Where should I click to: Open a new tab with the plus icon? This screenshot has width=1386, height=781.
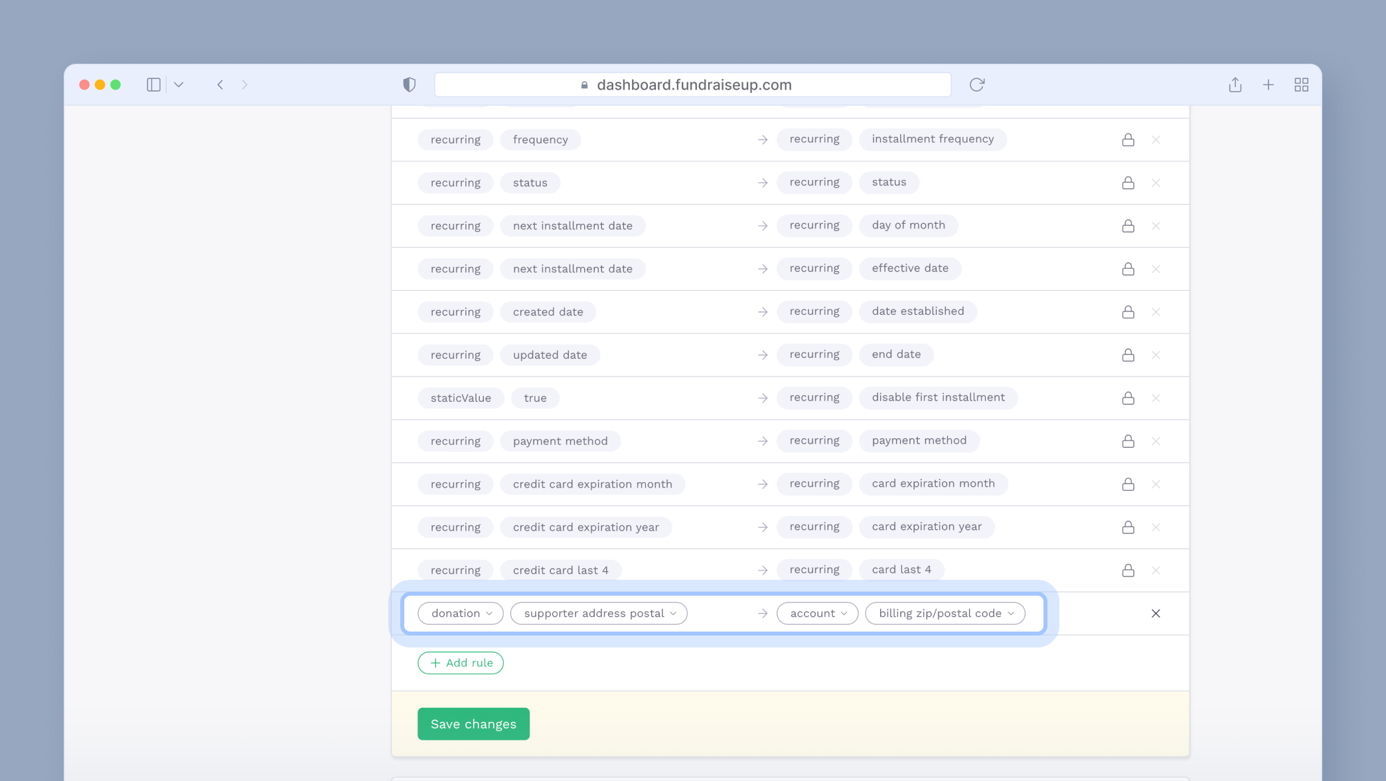pyautogui.click(x=1268, y=85)
